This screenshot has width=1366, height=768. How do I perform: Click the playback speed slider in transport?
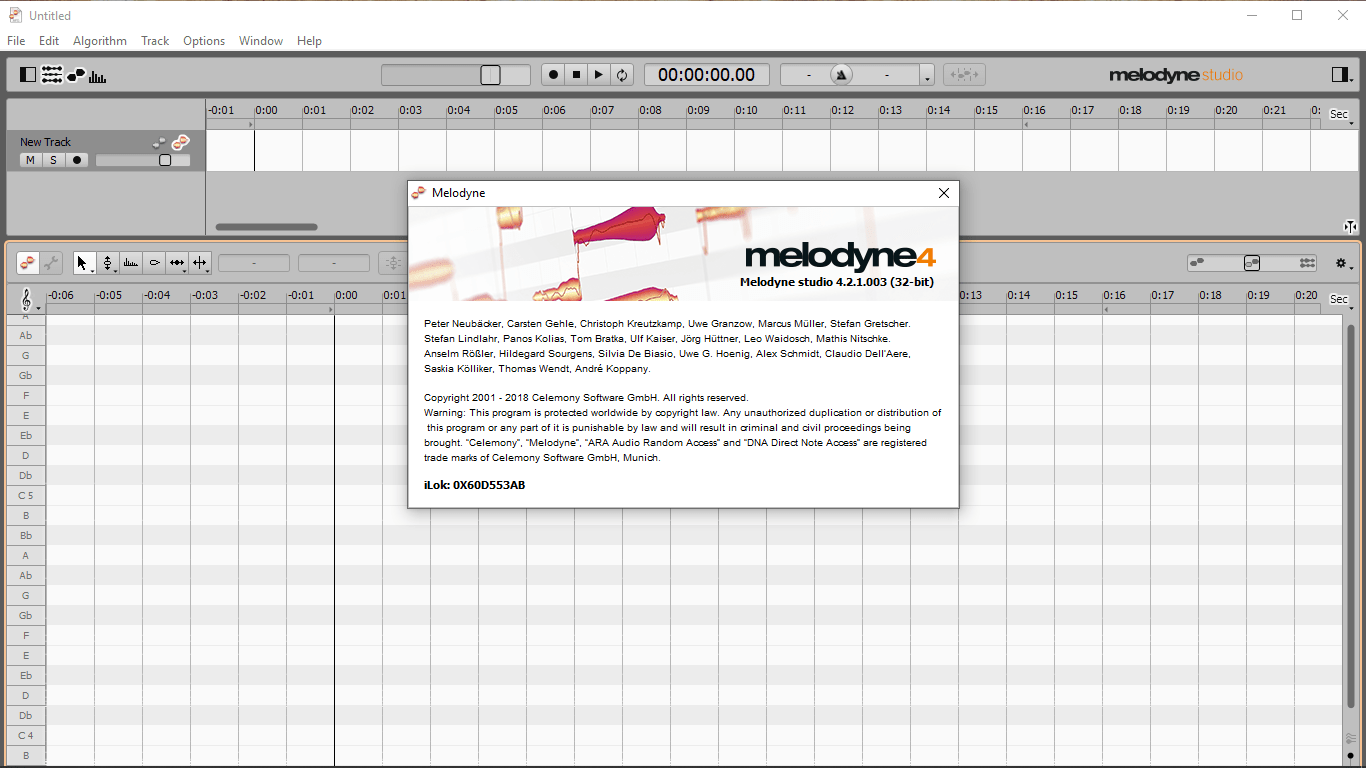(456, 75)
